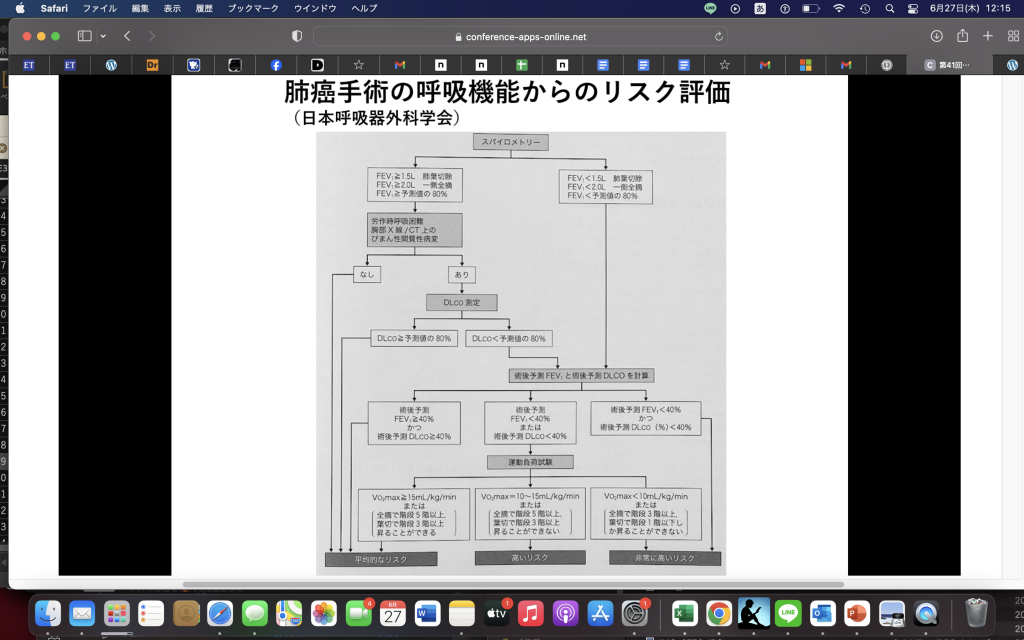This screenshot has height=640, width=1024.
Task: Click the conference-apps-online.net address field
Action: pyautogui.click(x=520, y=36)
